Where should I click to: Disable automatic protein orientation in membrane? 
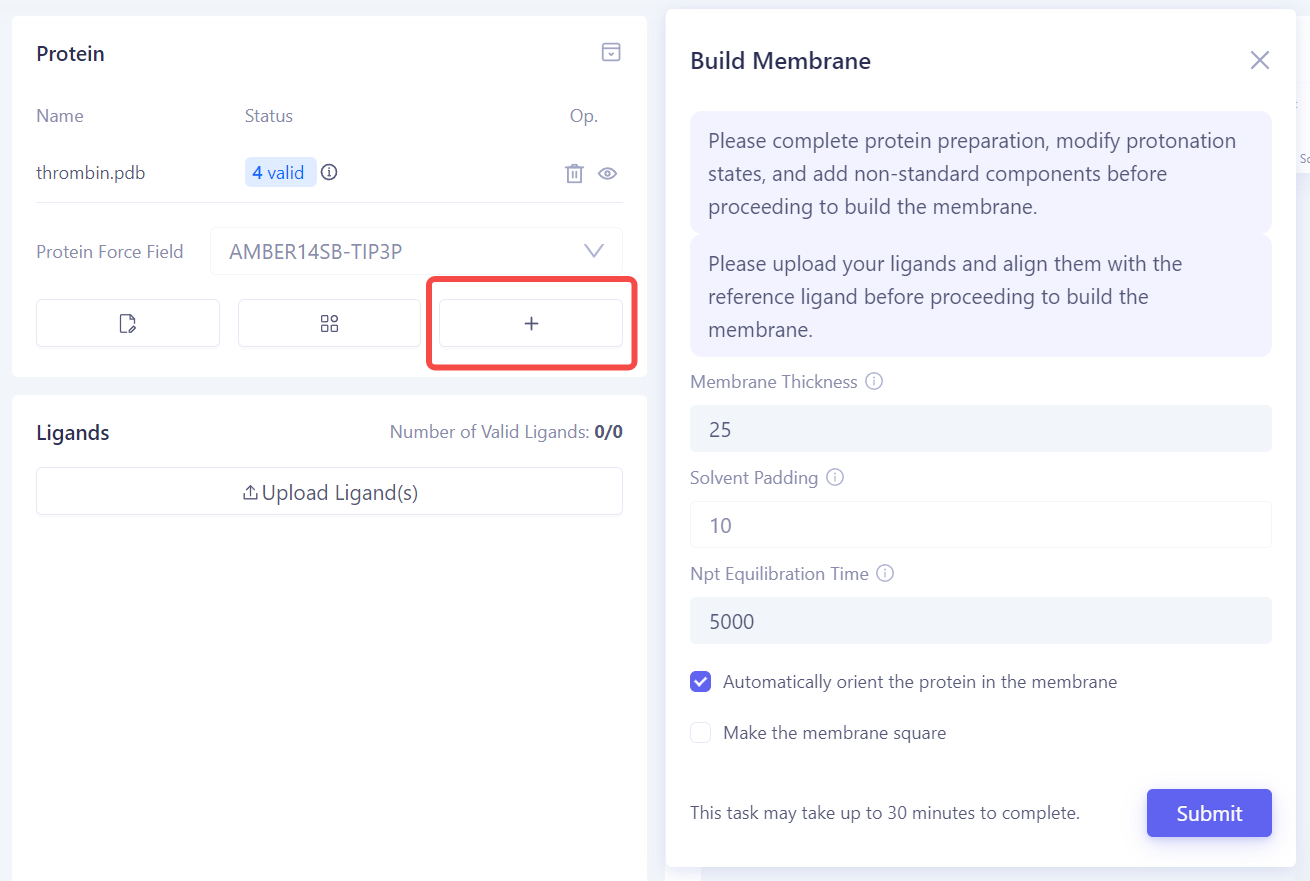(700, 681)
